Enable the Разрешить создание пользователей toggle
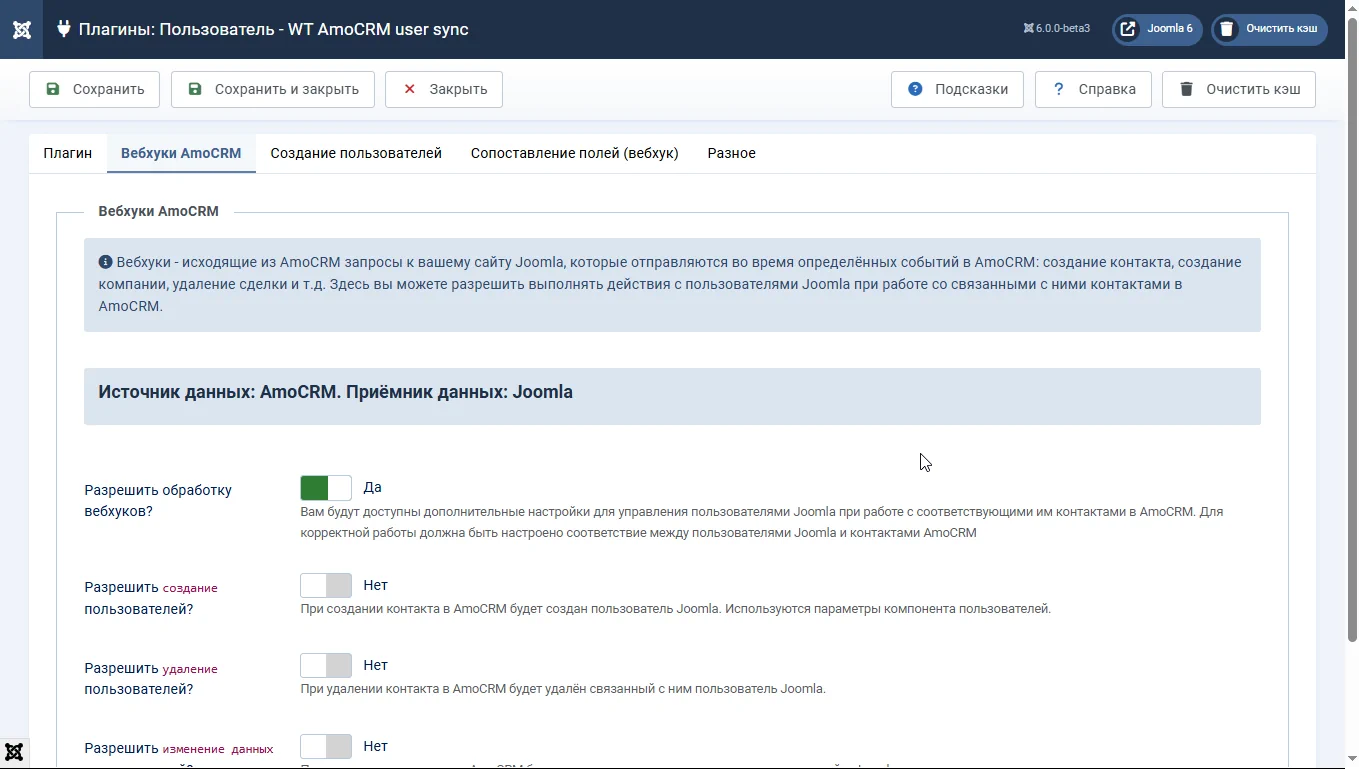This screenshot has width=1359, height=769. click(326, 586)
